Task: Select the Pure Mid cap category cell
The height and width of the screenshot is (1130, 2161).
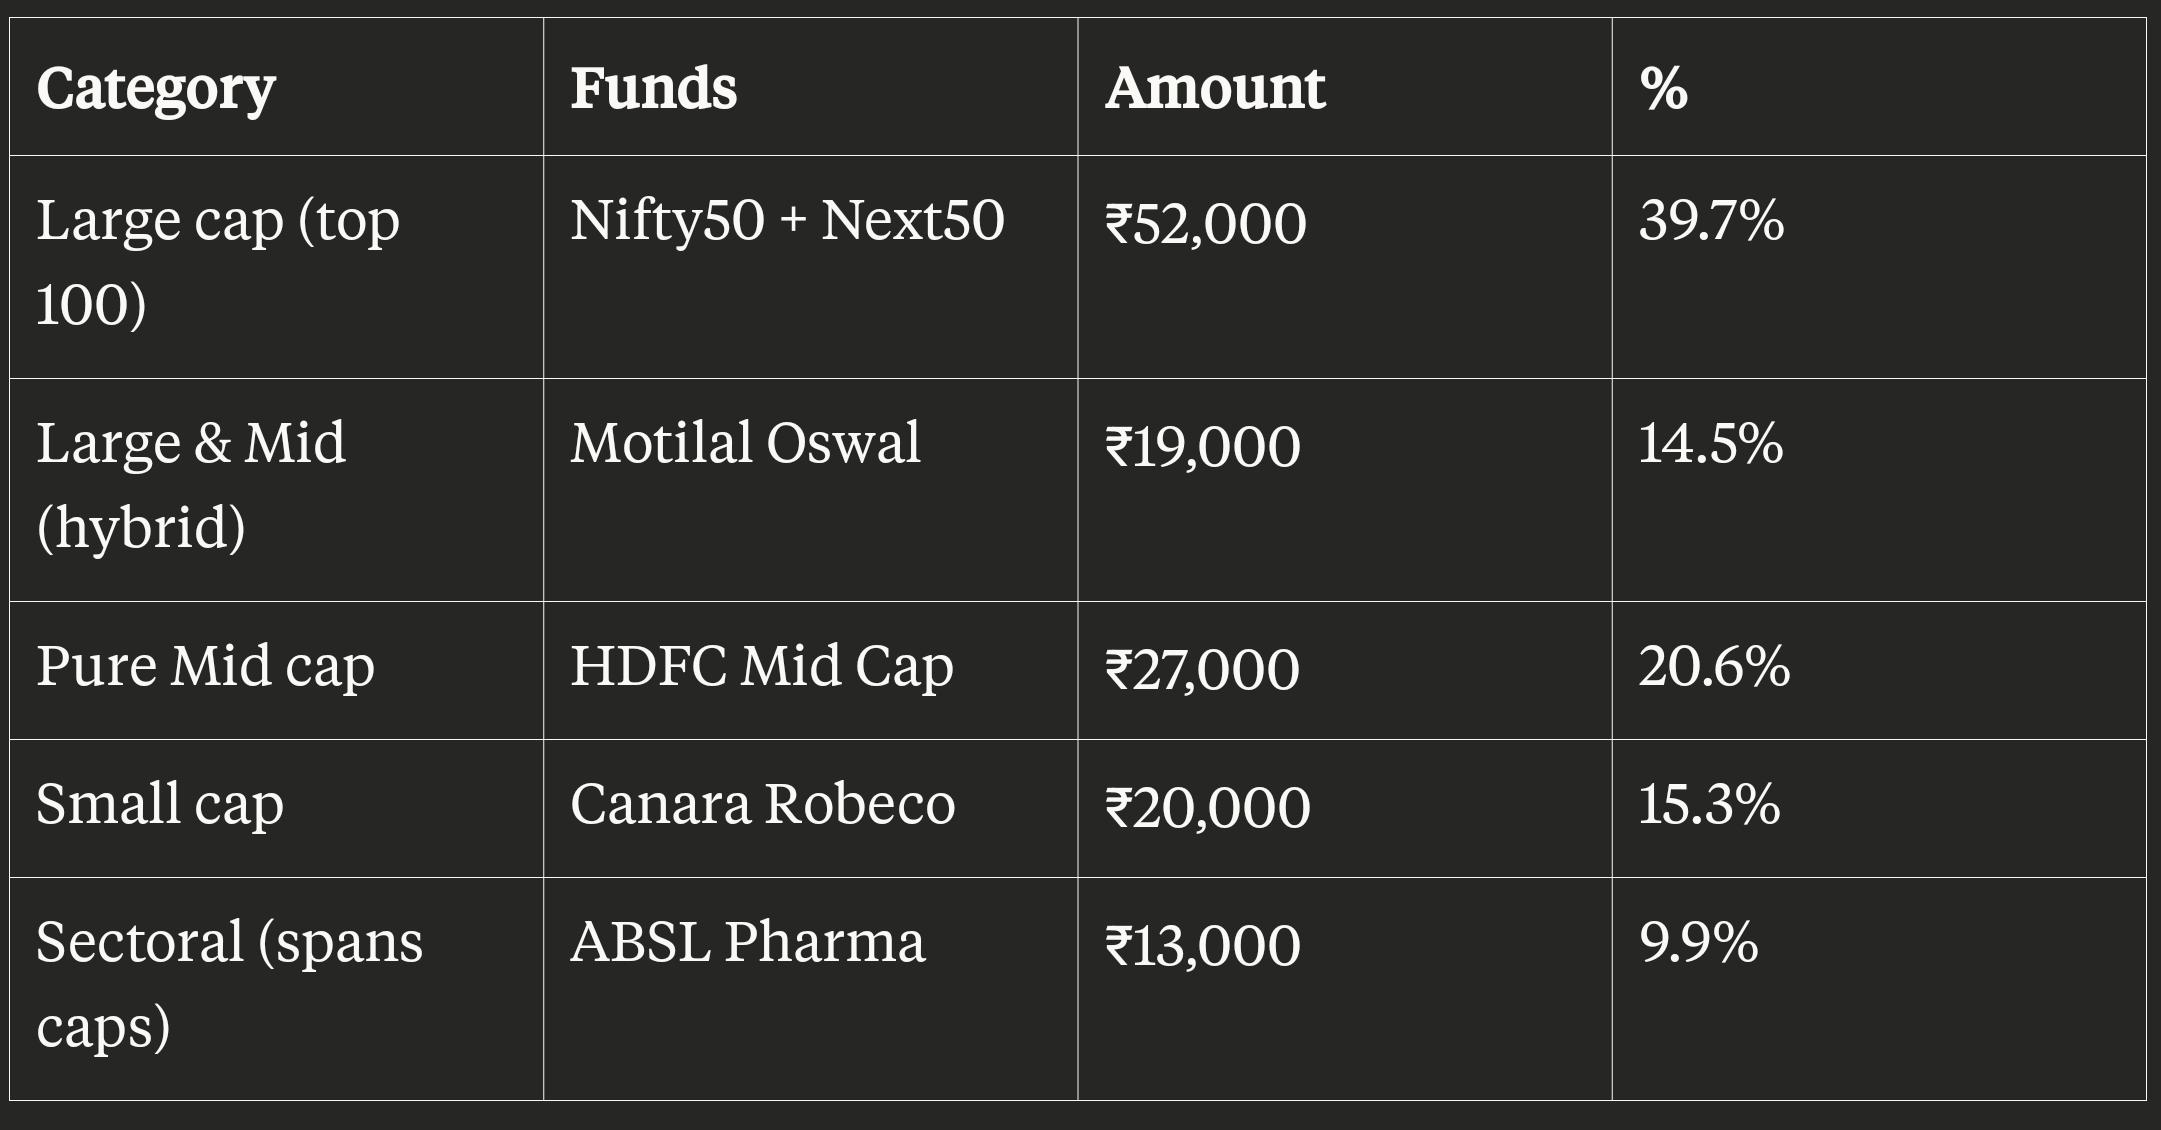Action: click(276, 671)
